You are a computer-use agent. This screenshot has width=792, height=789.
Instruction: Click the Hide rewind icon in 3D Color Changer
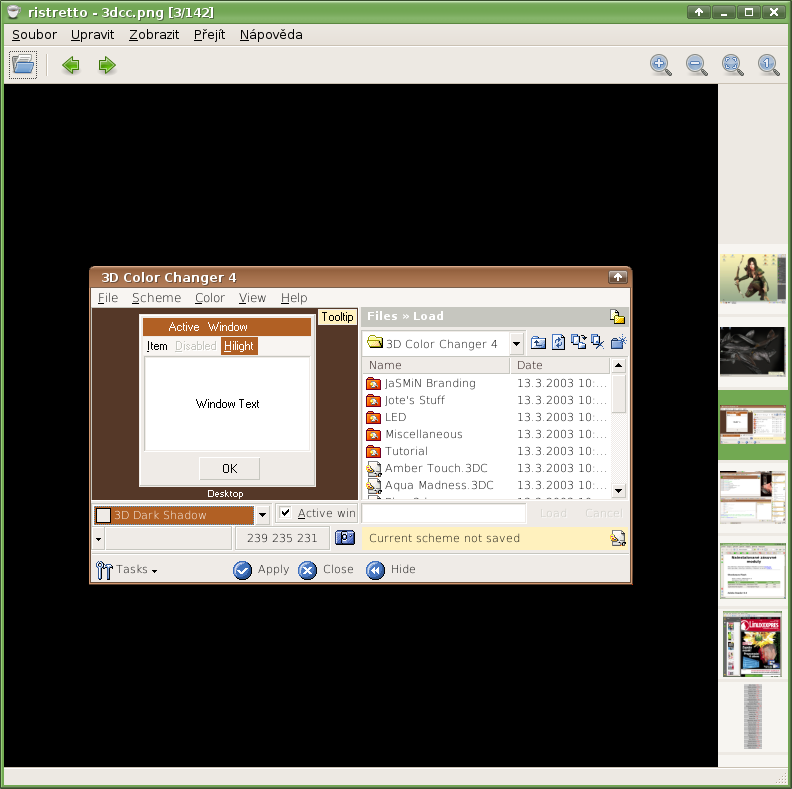click(x=376, y=570)
